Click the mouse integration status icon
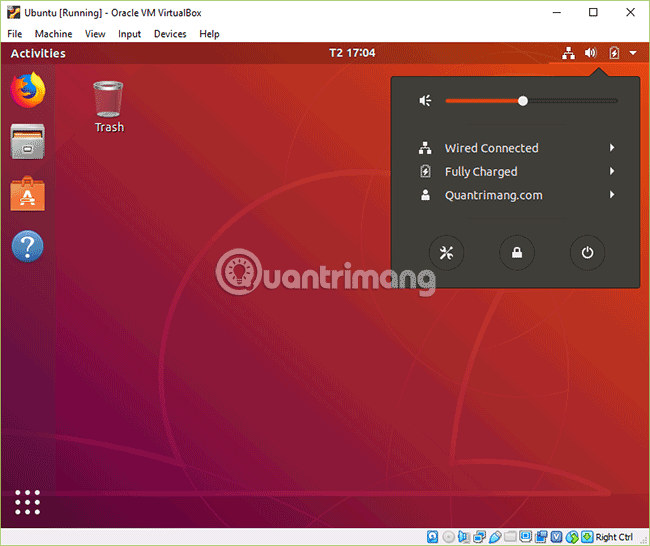 point(572,537)
